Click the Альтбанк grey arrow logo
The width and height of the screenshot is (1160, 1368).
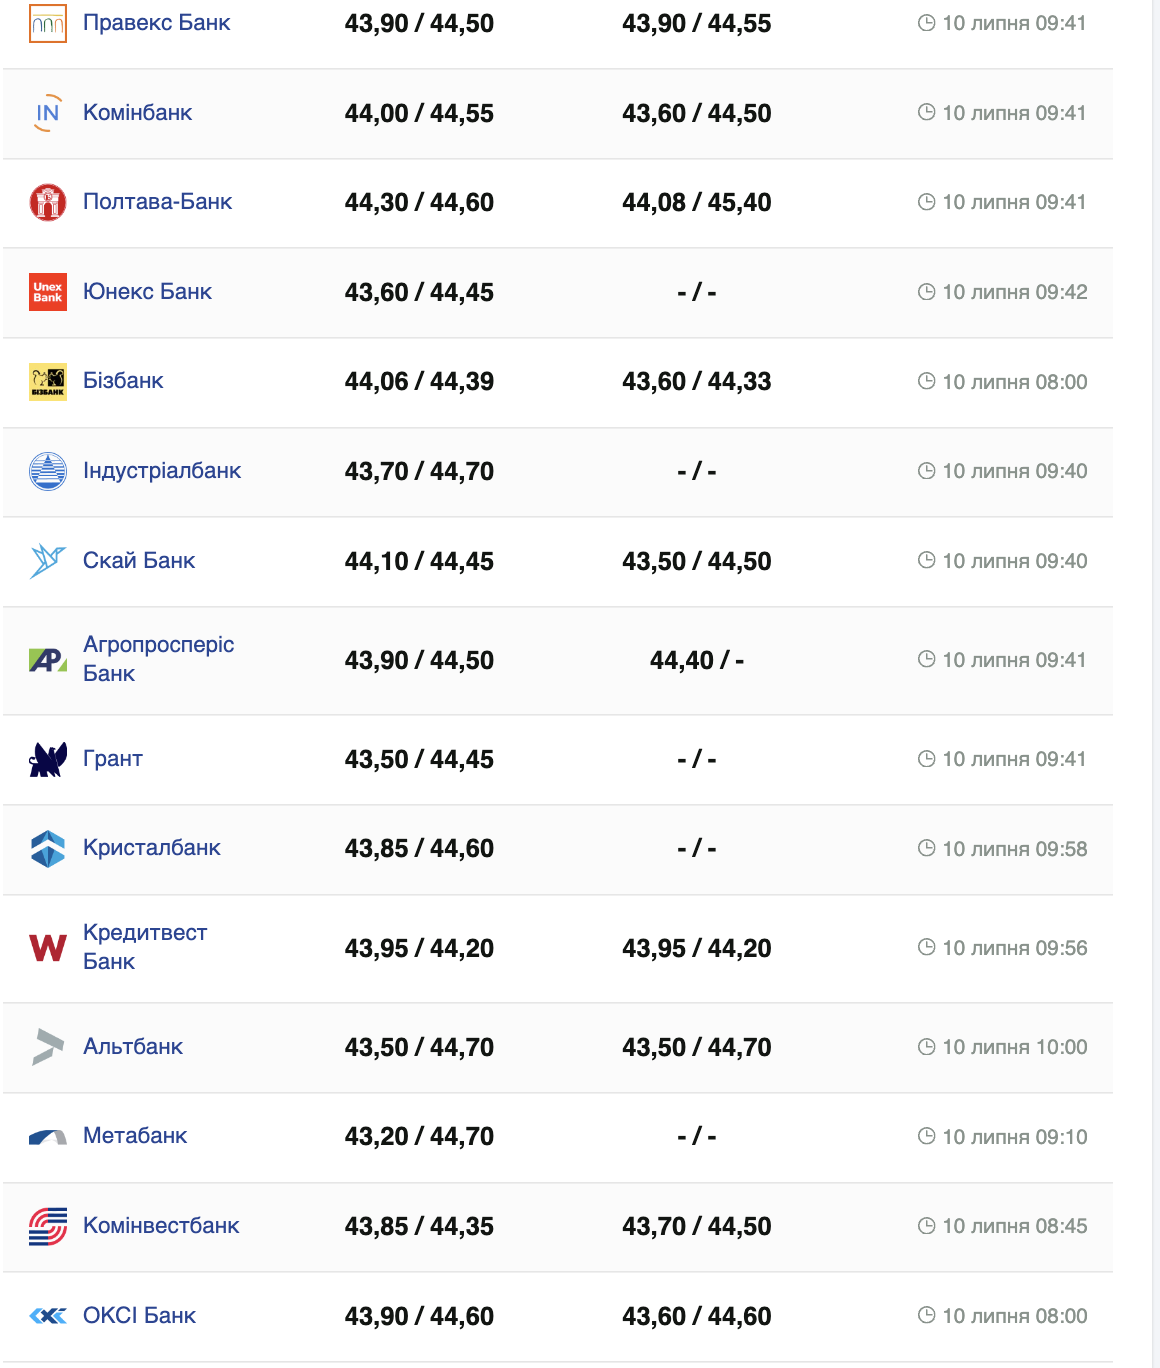(48, 1047)
